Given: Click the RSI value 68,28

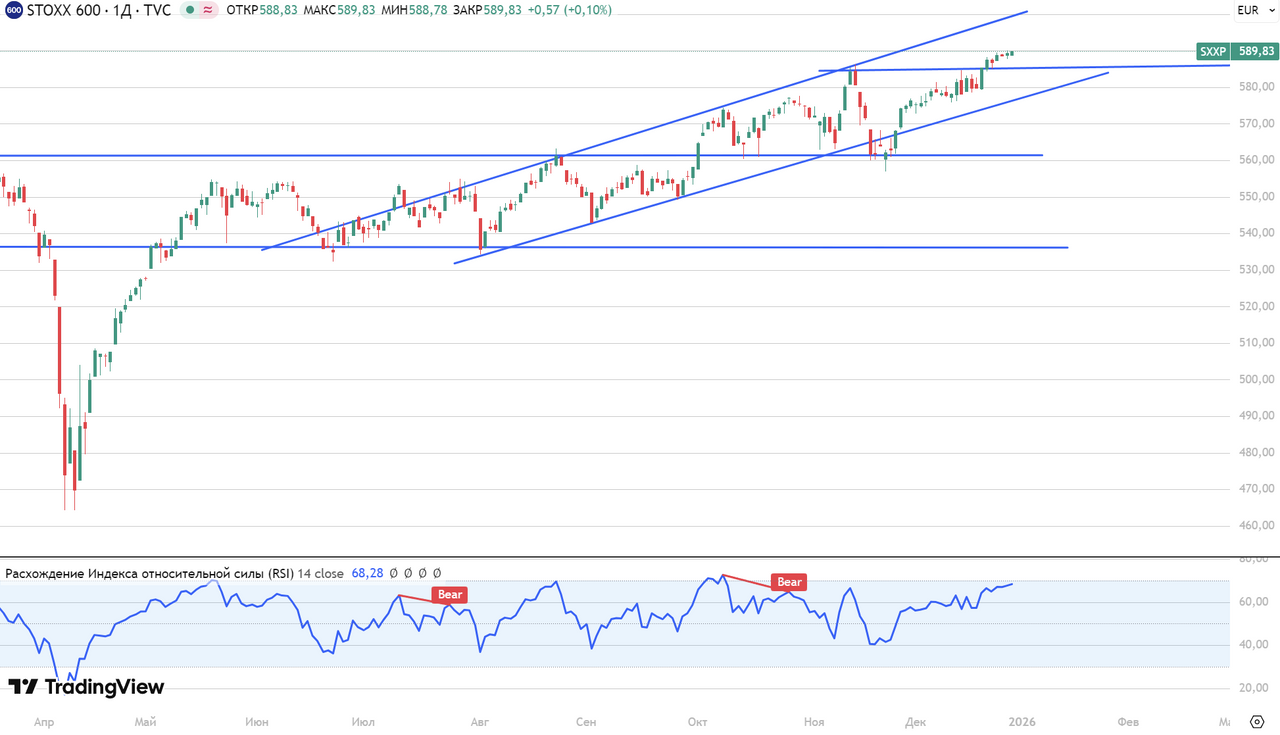Looking at the screenshot, I should pyautogui.click(x=368, y=574).
